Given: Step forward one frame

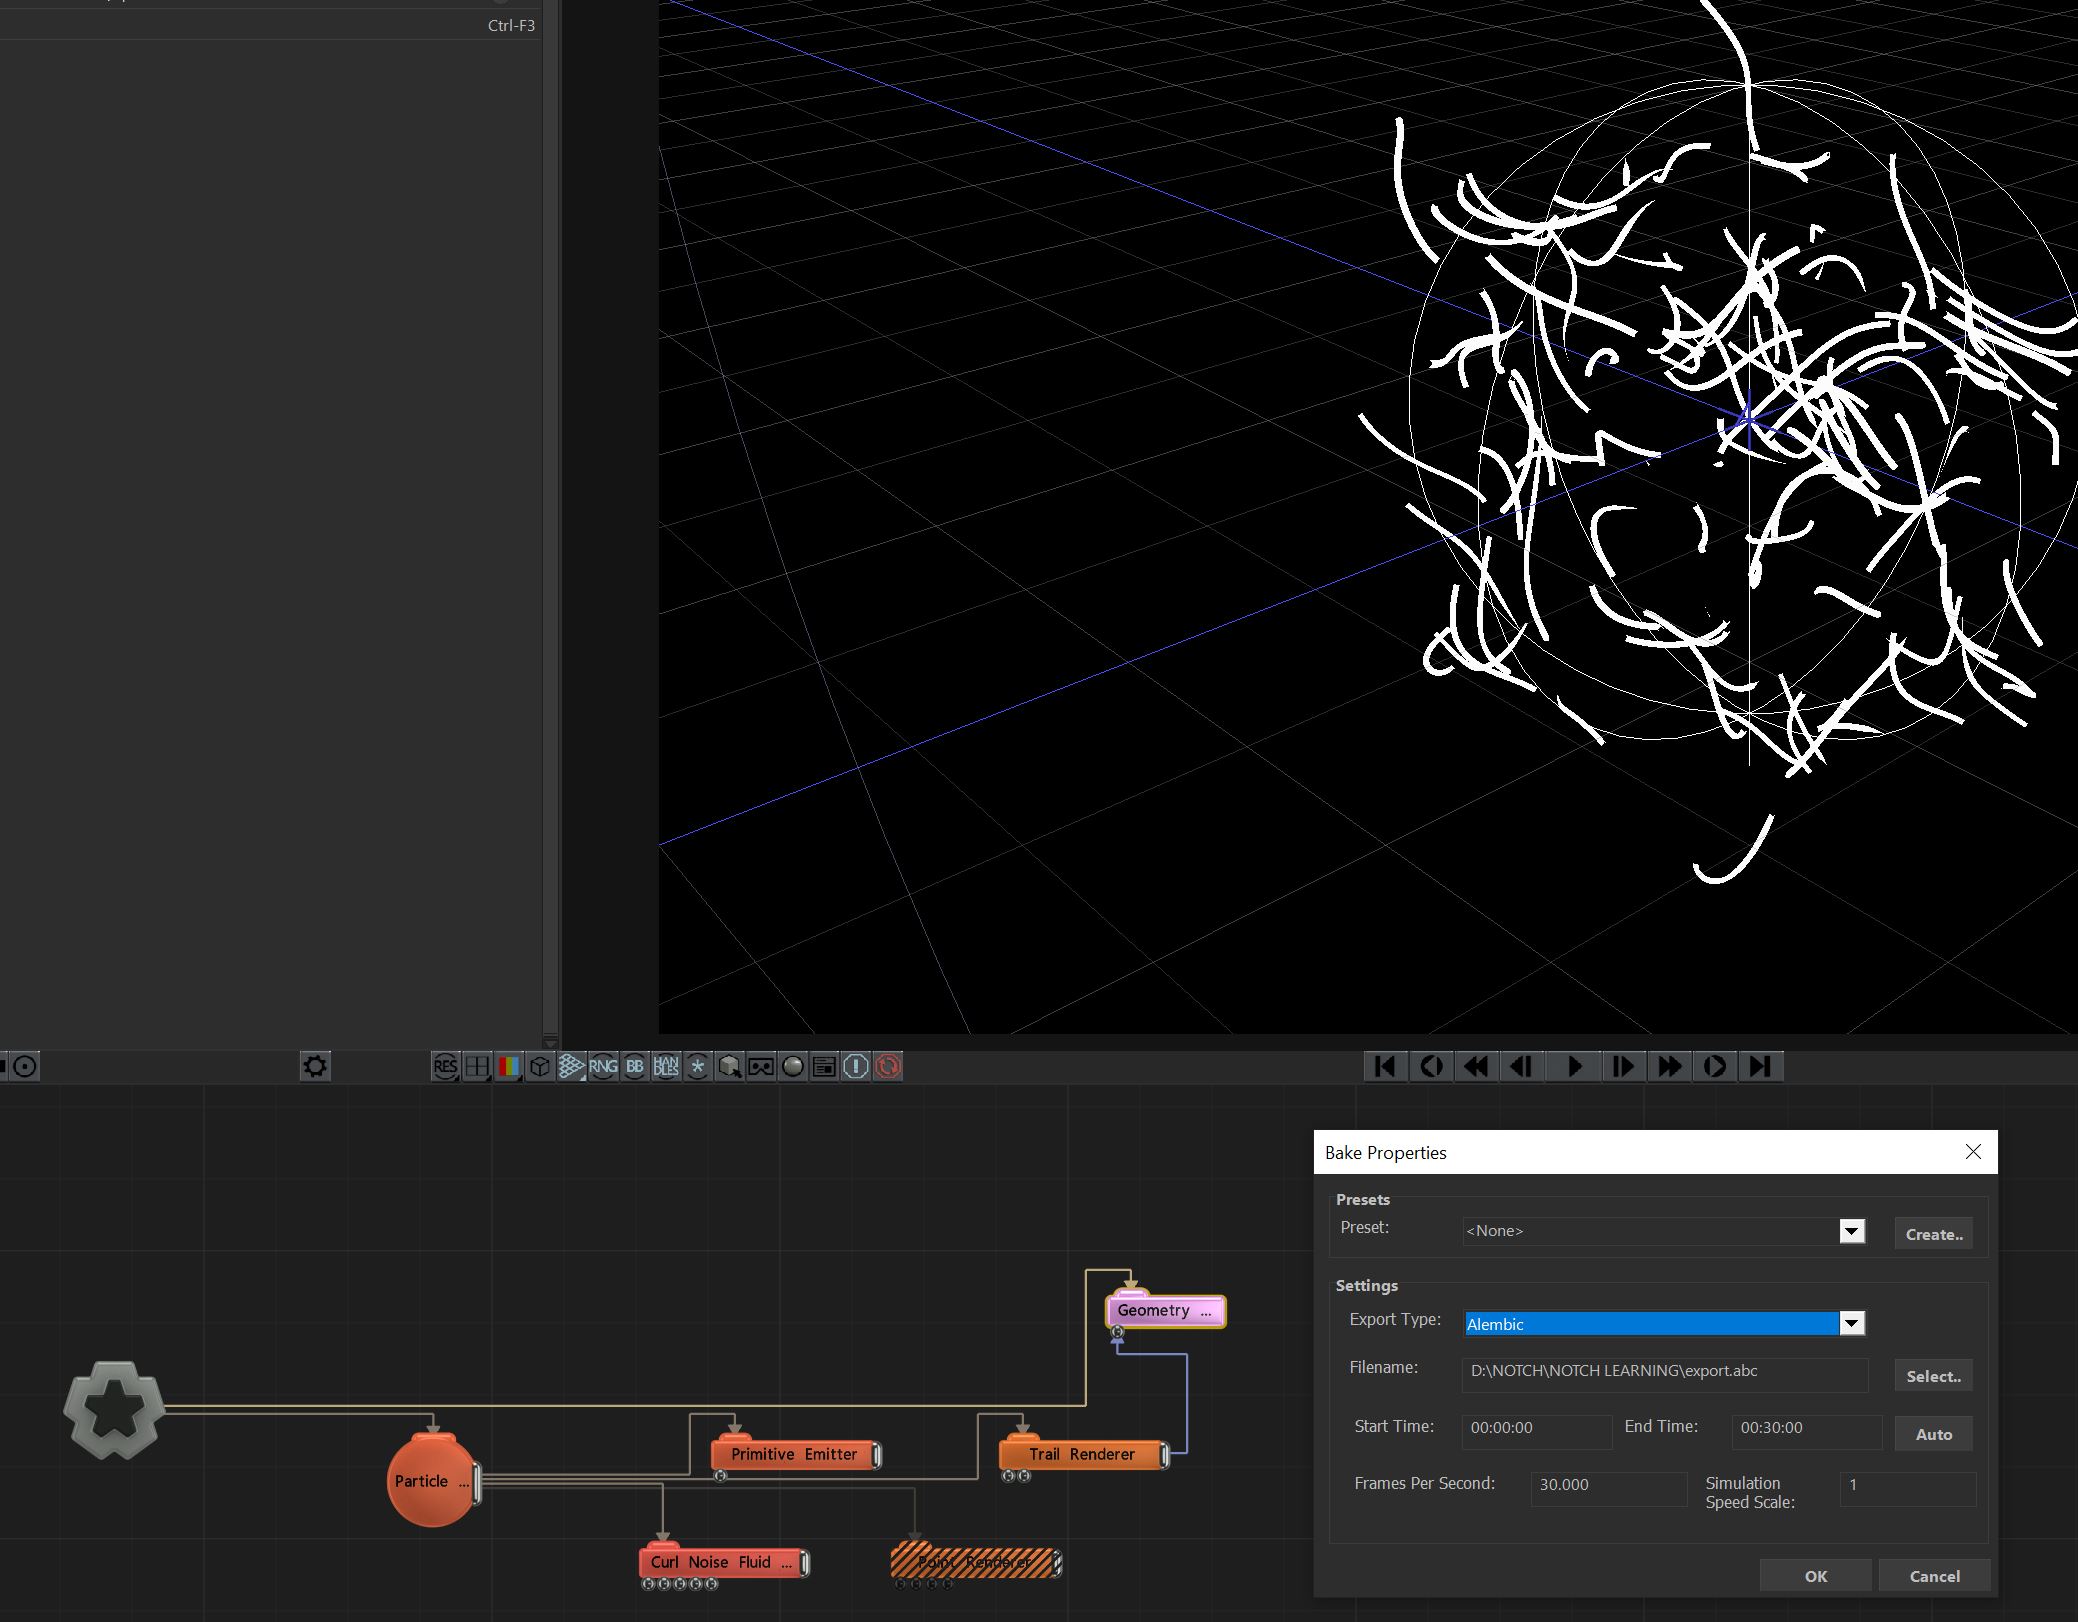Looking at the screenshot, I should point(1622,1066).
